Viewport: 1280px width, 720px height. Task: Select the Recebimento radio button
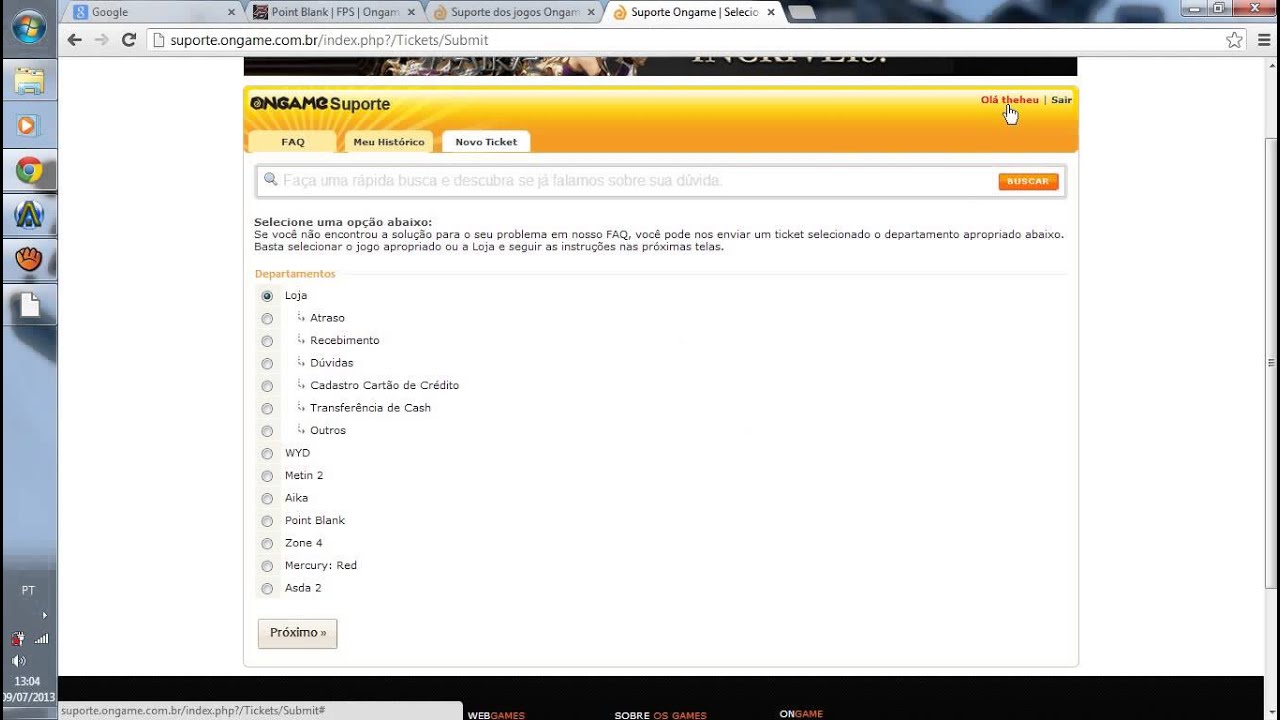pyautogui.click(x=267, y=341)
